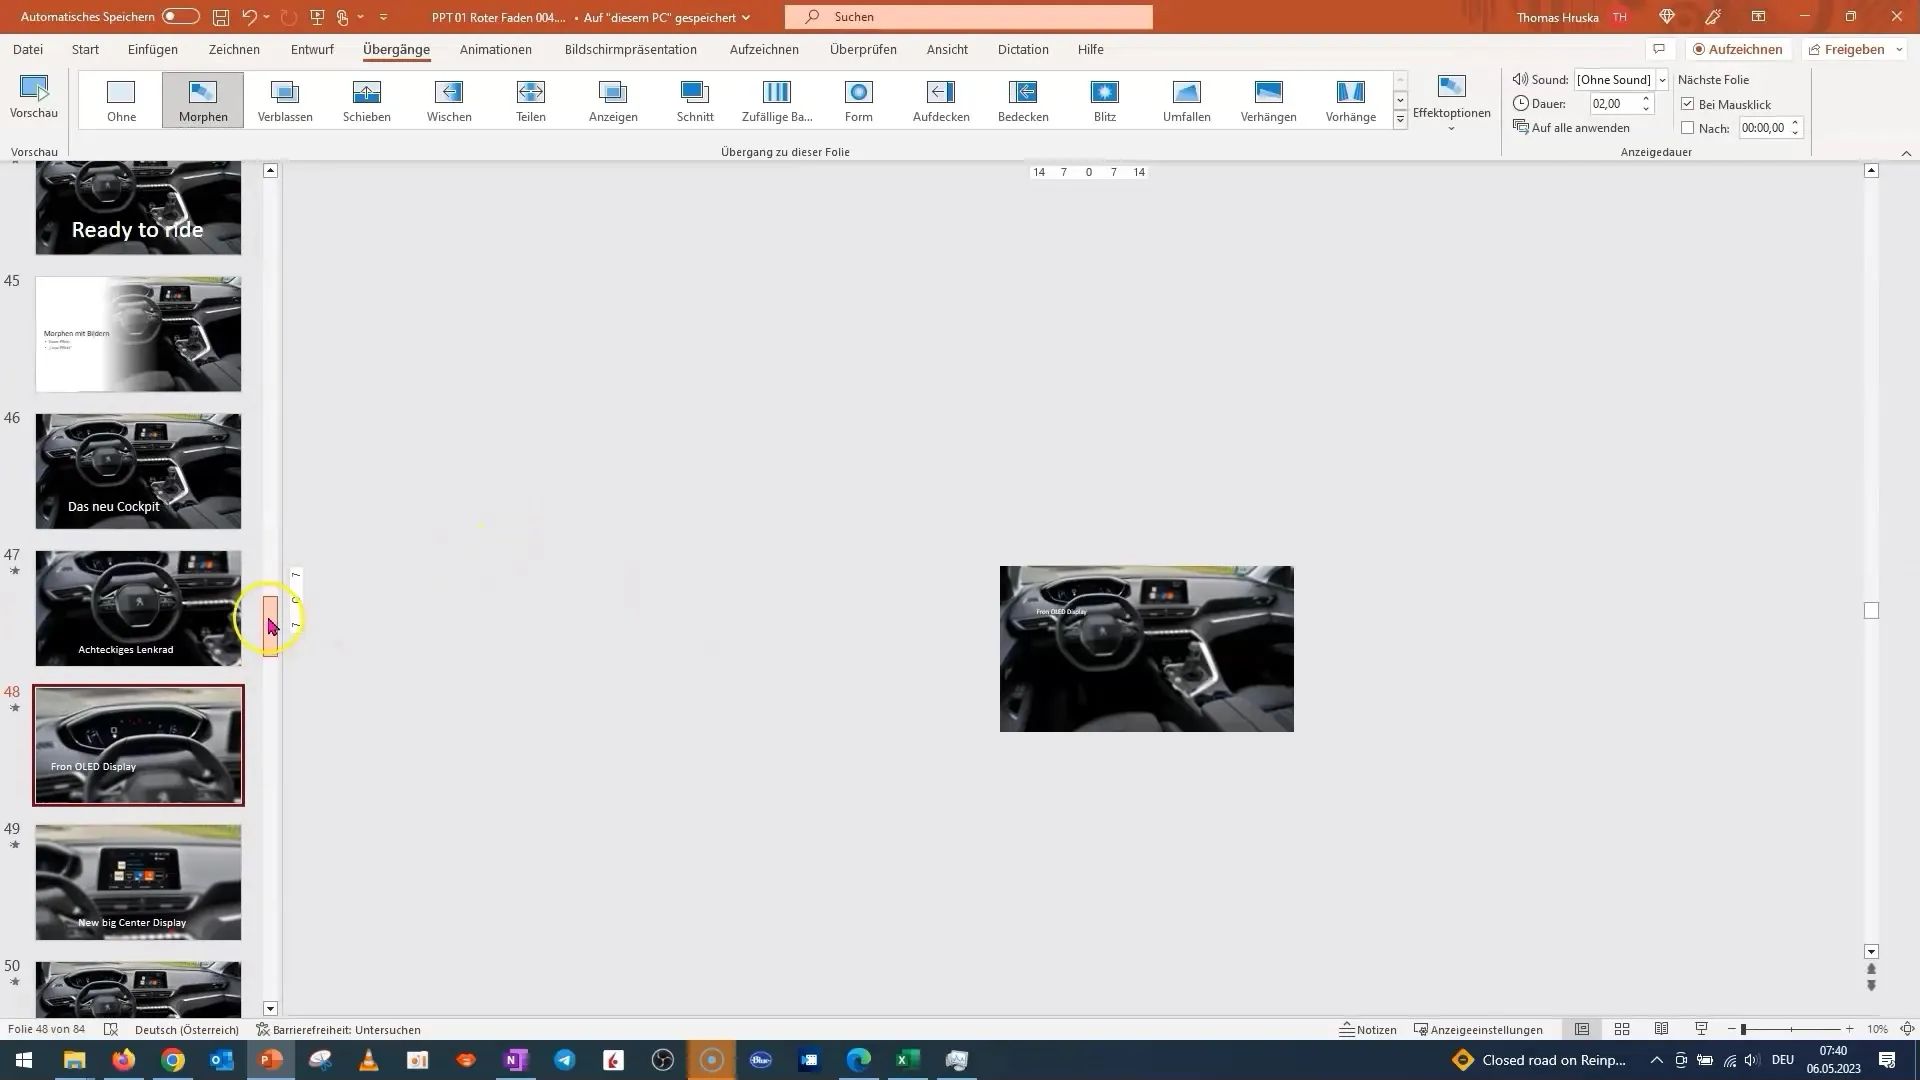Screen dimensions: 1920x1080
Task: Open Effektoptionen for transition
Action: pyautogui.click(x=1451, y=103)
